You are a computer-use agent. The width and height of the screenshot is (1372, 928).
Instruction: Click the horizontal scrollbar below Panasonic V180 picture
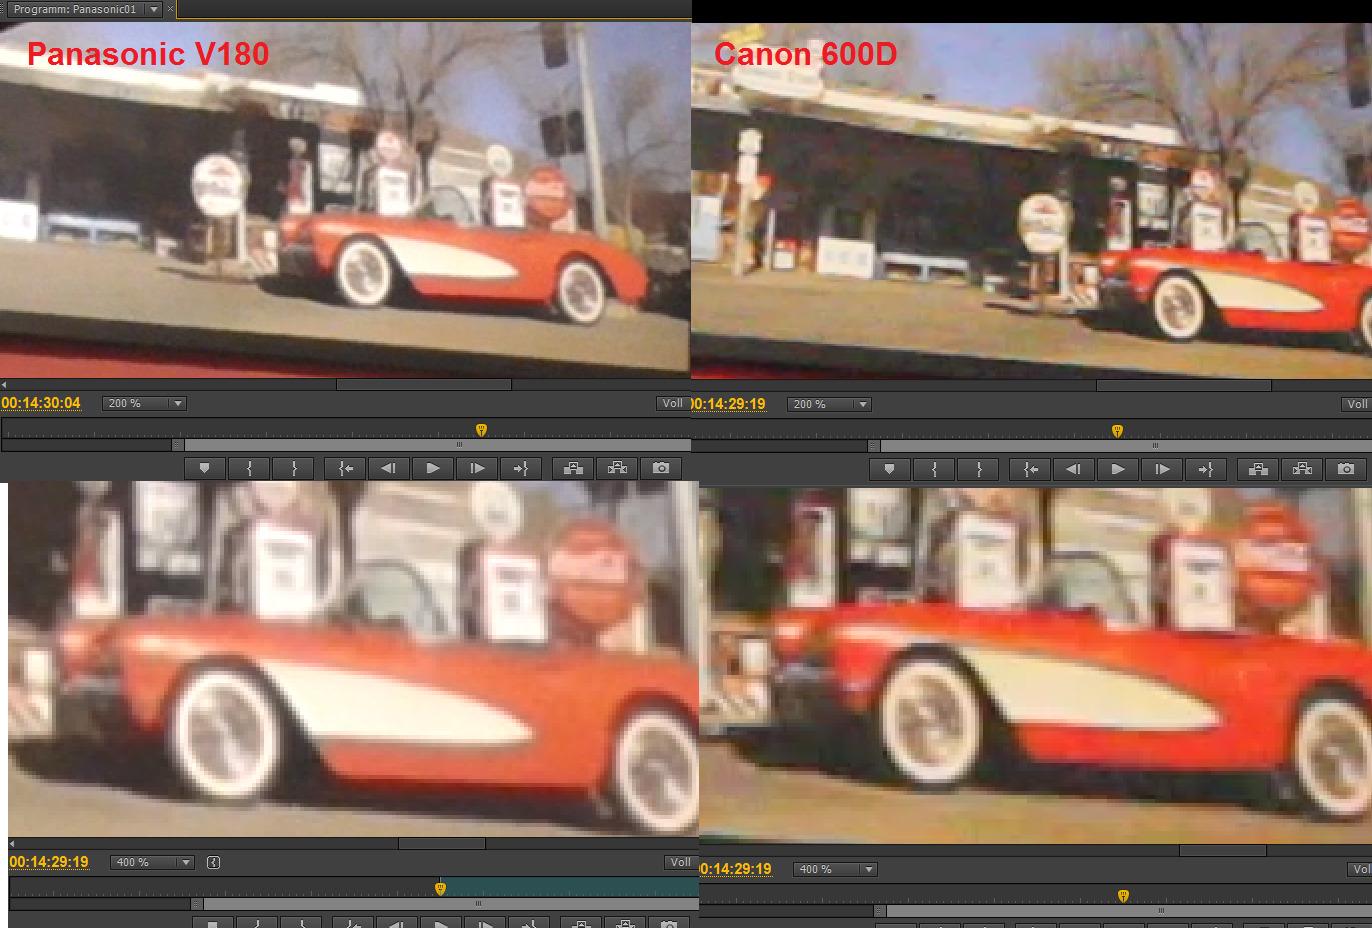(424, 384)
